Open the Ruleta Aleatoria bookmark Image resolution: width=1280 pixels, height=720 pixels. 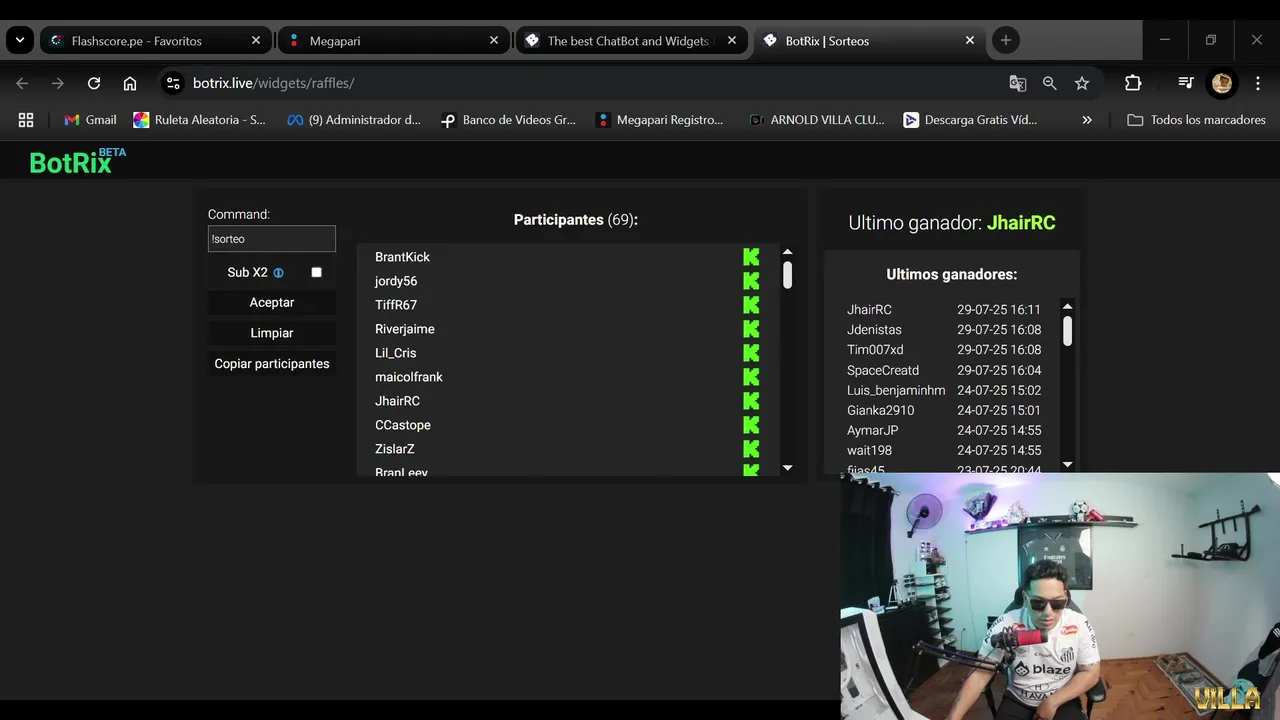(x=200, y=120)
